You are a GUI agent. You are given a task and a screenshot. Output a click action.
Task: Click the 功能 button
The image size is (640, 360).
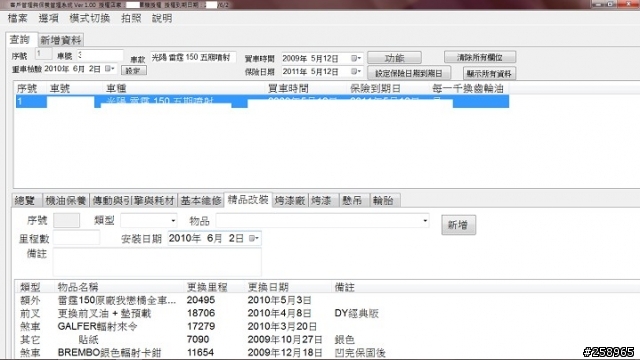coord(394,58)
